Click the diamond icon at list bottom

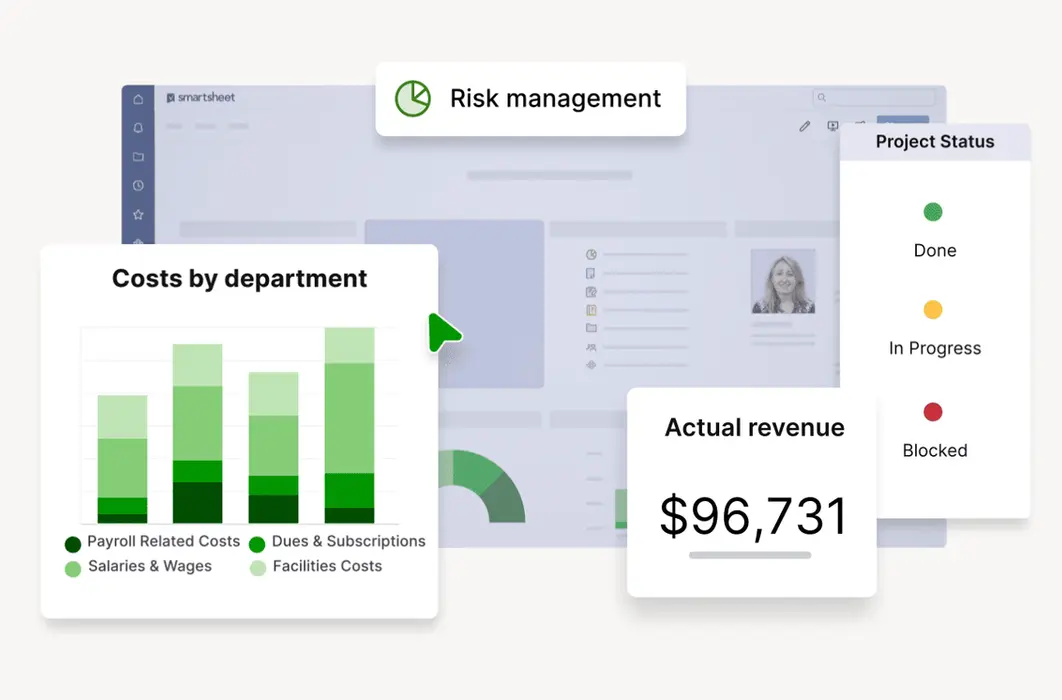(591, 365)
